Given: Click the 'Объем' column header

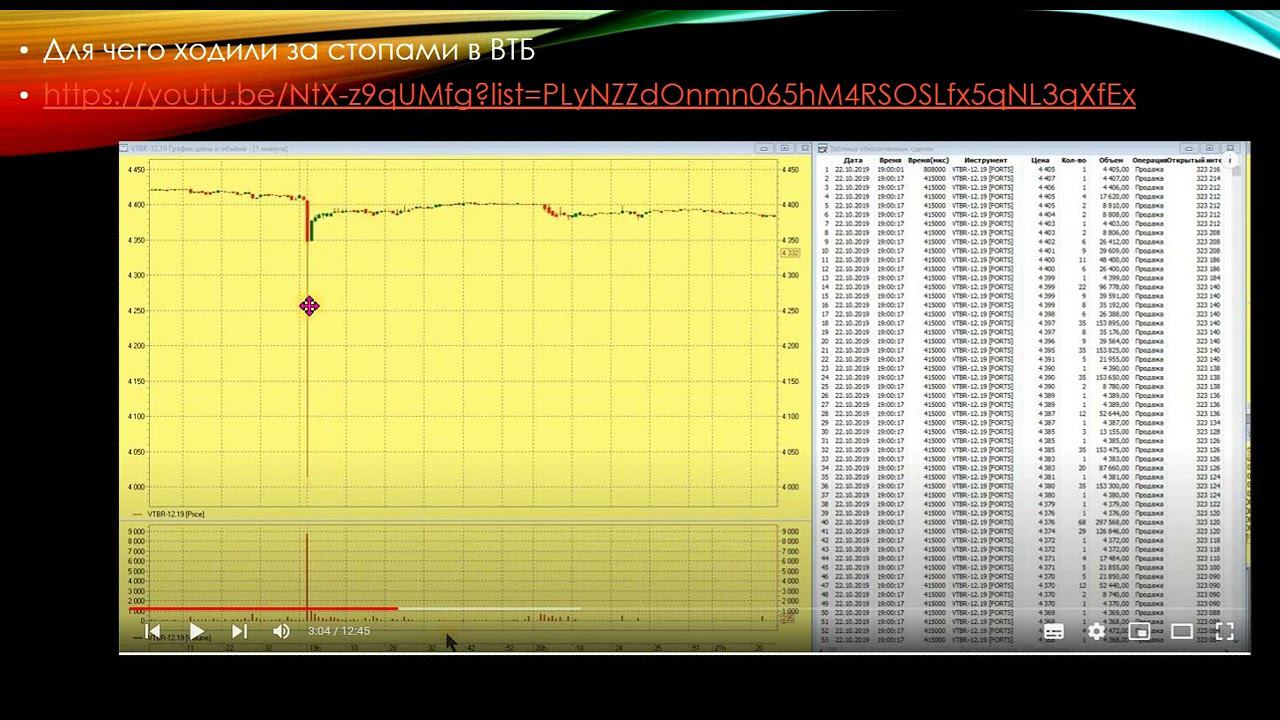Looking at the screenshot, I should (x=1111, y=160).
